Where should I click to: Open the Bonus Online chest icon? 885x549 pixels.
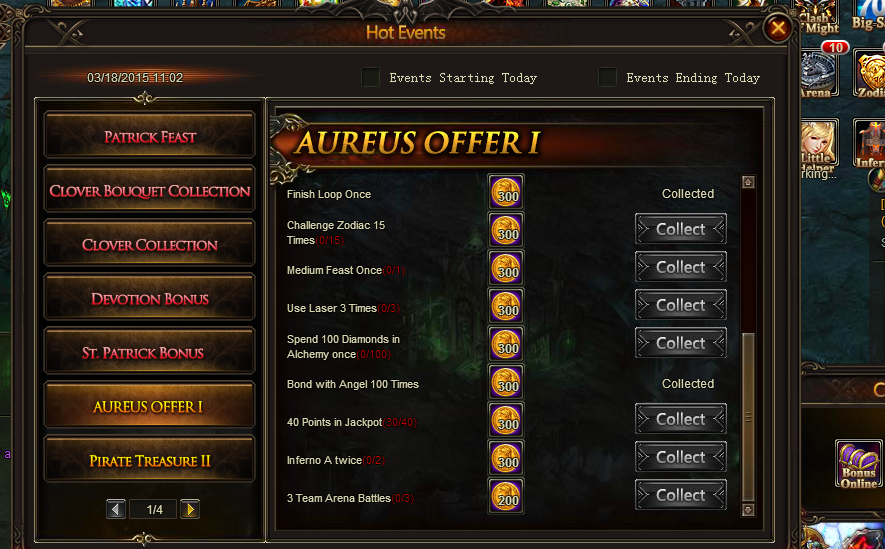pos(858,464)
